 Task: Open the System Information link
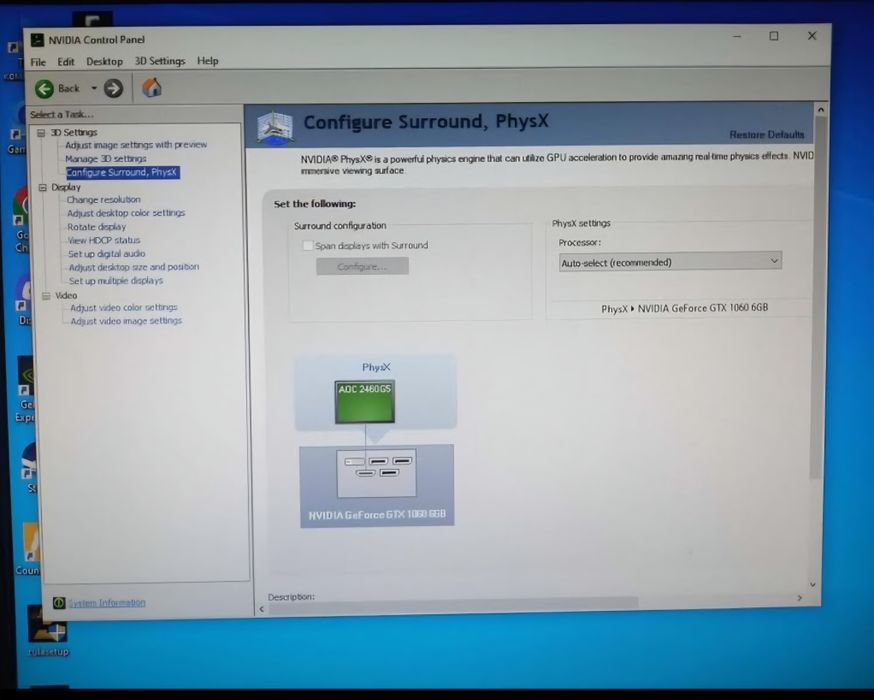[x=106, y=602]
